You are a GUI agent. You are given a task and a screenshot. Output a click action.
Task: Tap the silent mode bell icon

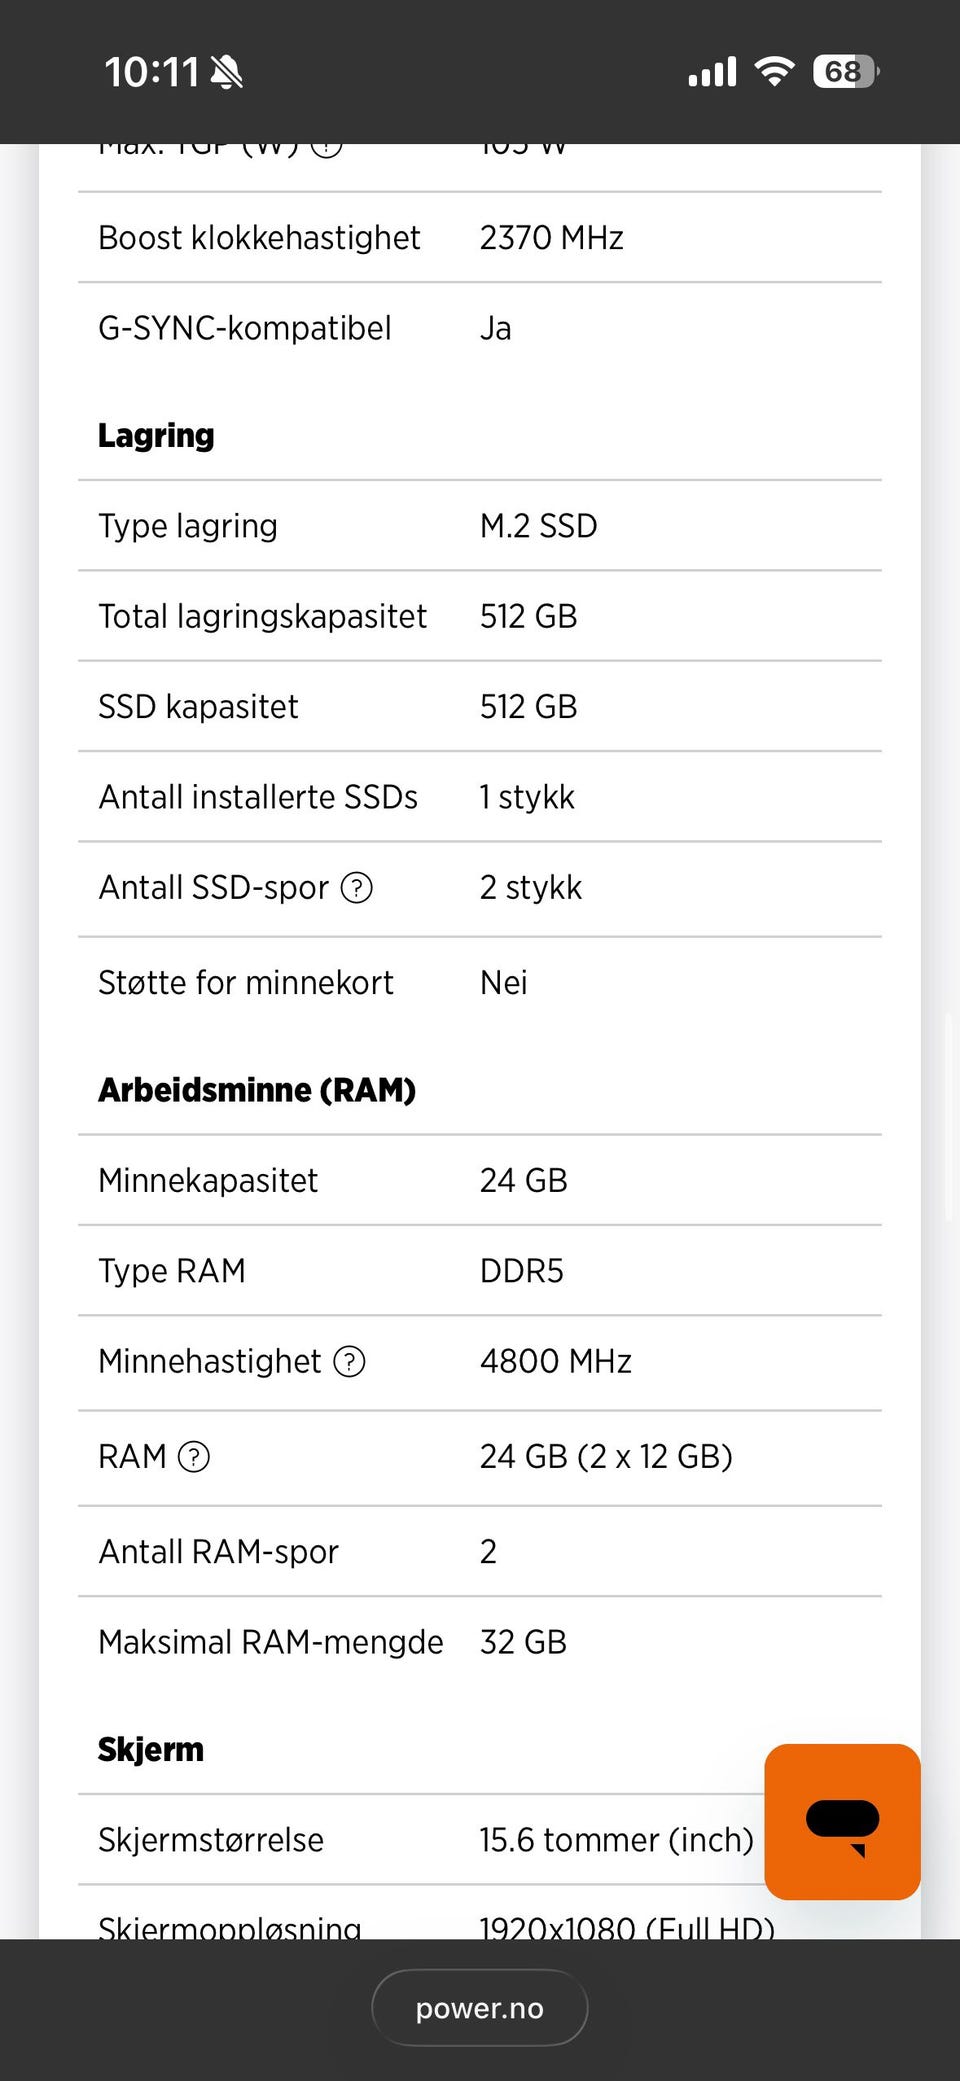tap(227, 72)
